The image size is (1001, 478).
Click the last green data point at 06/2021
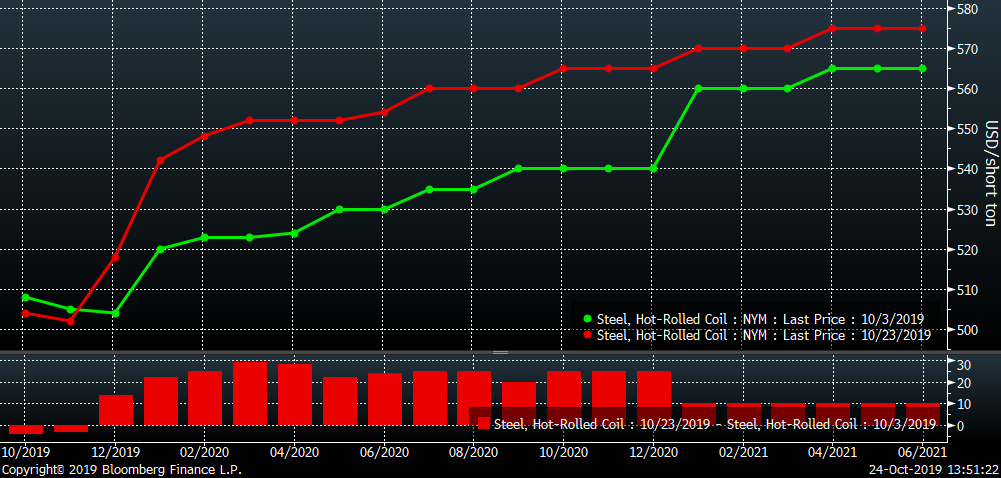pyautogui.click(x=922, y=68)
